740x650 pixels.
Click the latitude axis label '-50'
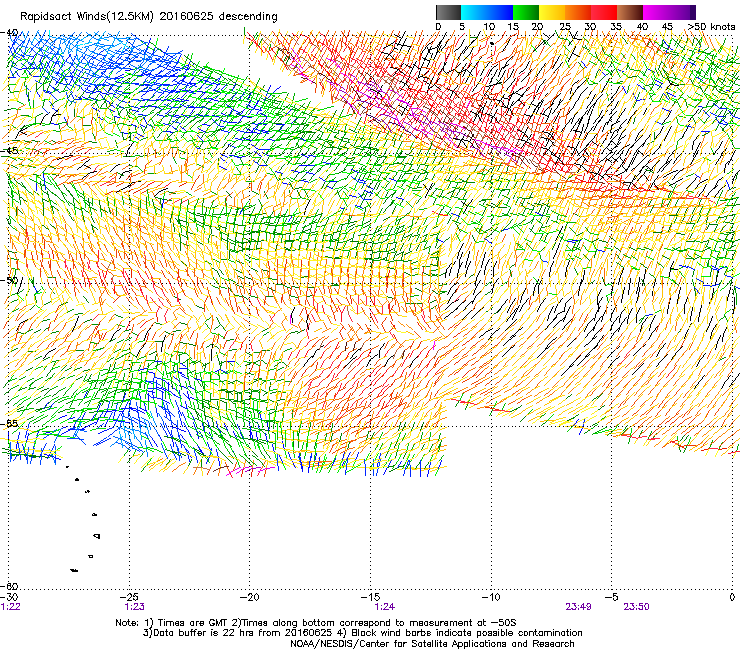9,280
